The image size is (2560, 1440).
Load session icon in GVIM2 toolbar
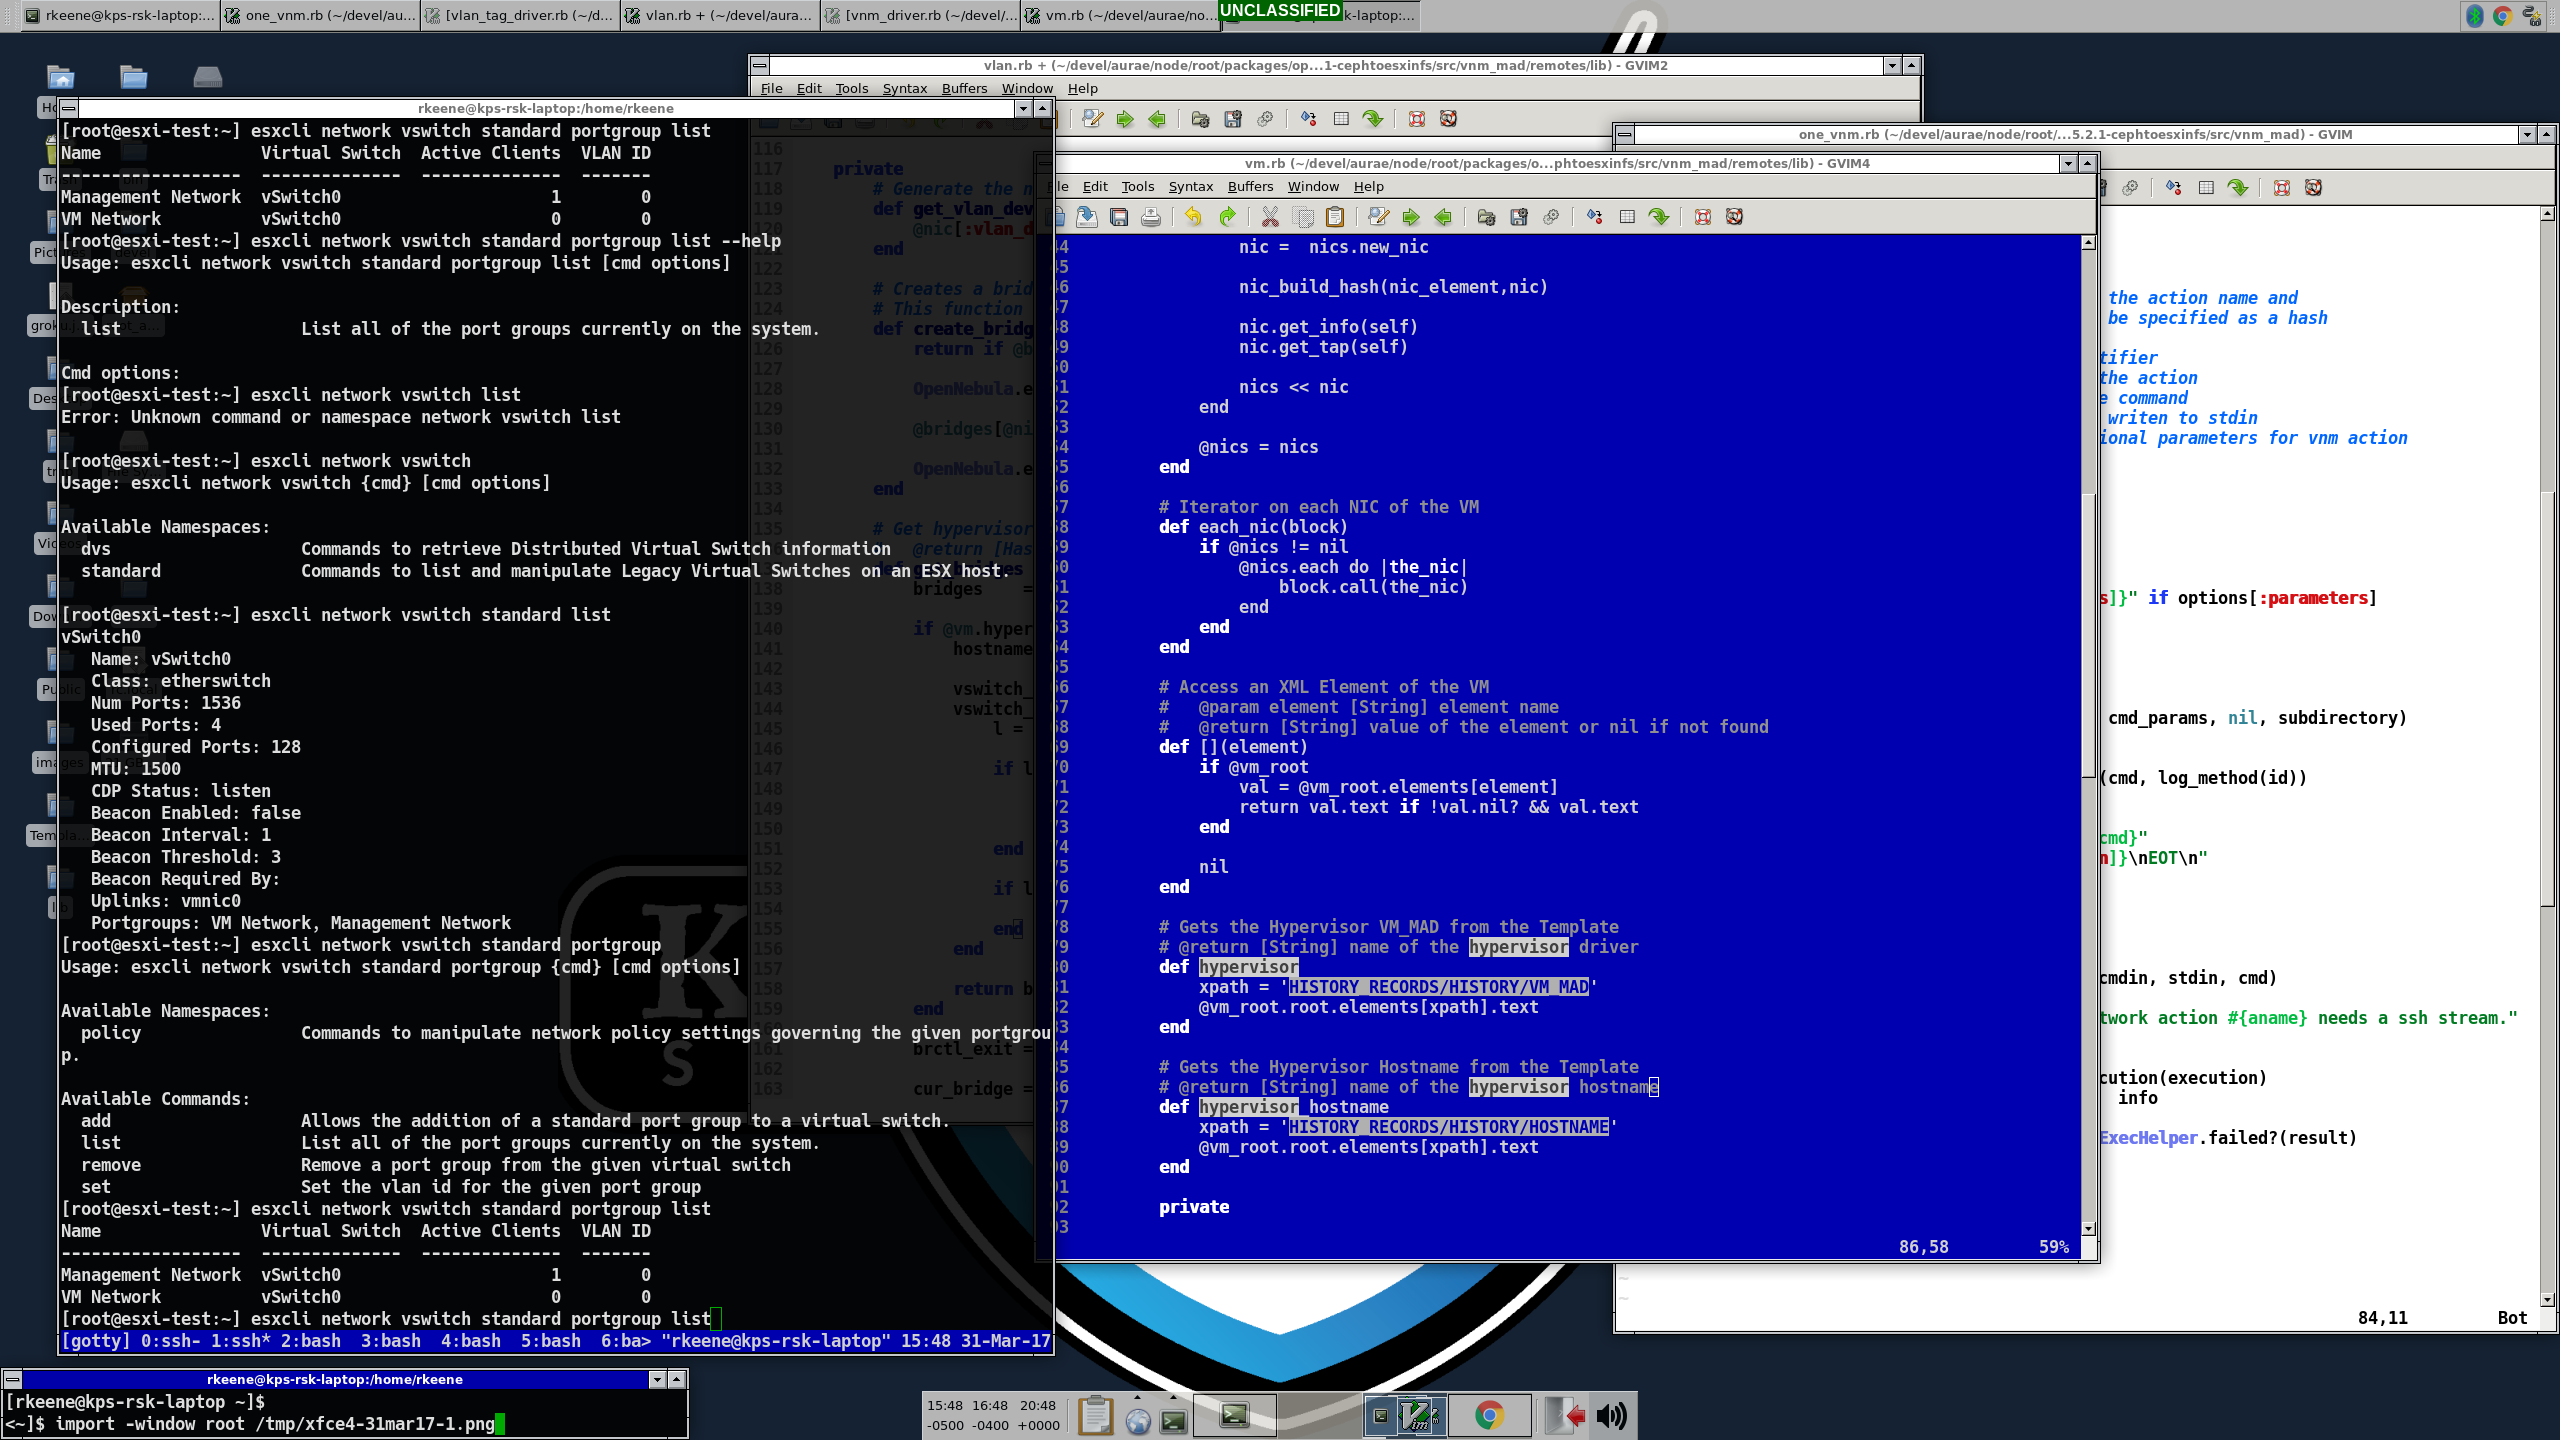tap(1200, 119)
